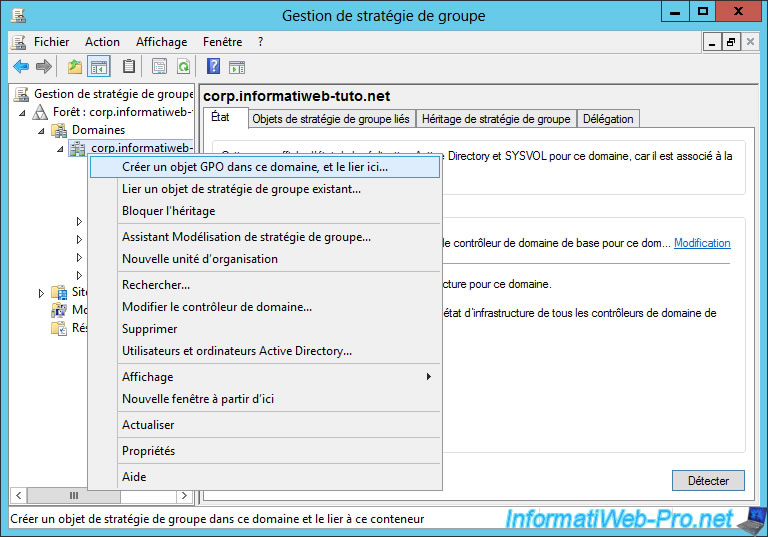The height and width of the screenshot is (537, 768).
Task: Switch to the État tab
Action: (x=224, y=118)
